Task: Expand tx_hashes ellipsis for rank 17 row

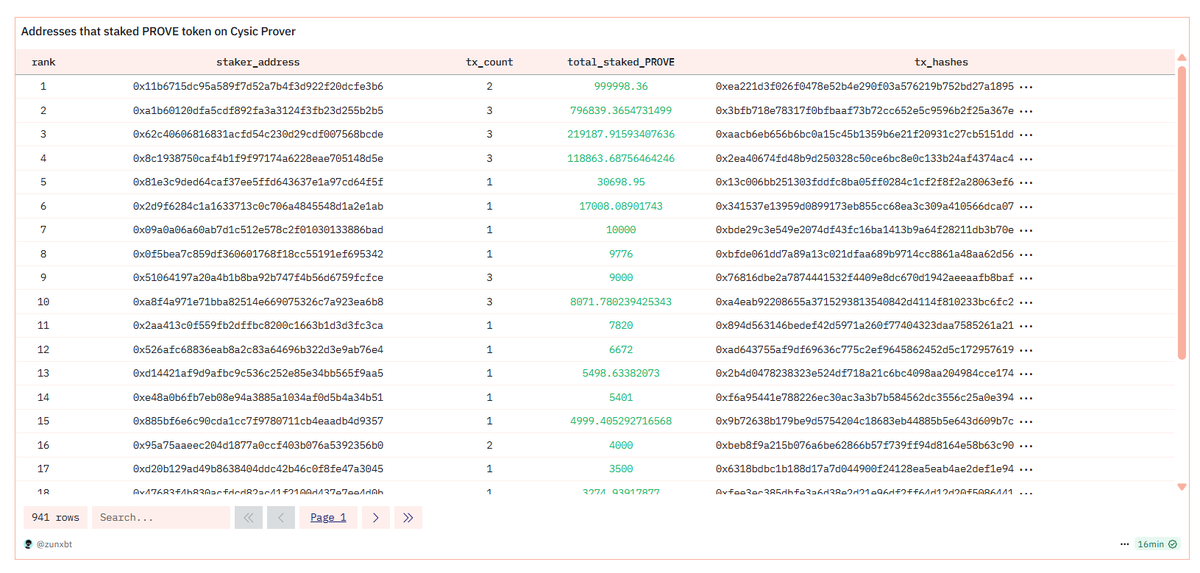Action: point(1025,469)
